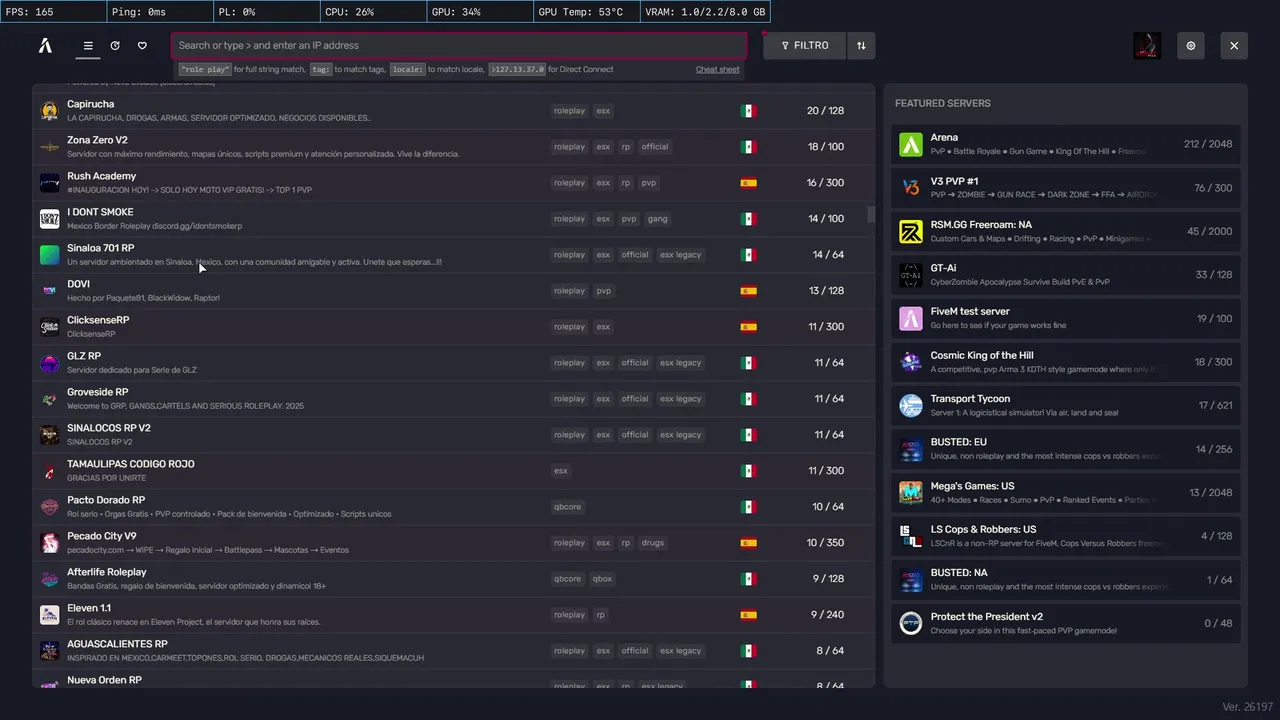Open the BUSTED: NA featured server
1280x720 pixels.
pos(1066,579)
